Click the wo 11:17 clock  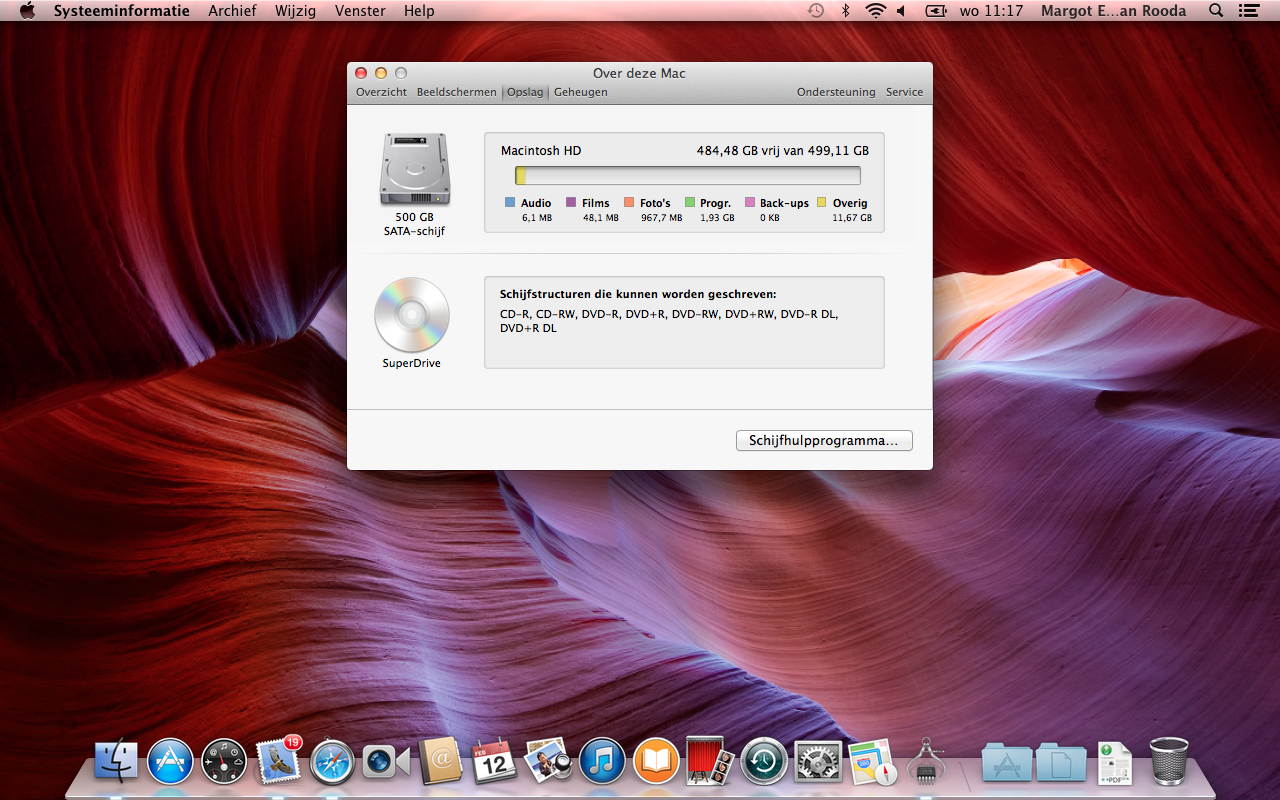[991, 11]
